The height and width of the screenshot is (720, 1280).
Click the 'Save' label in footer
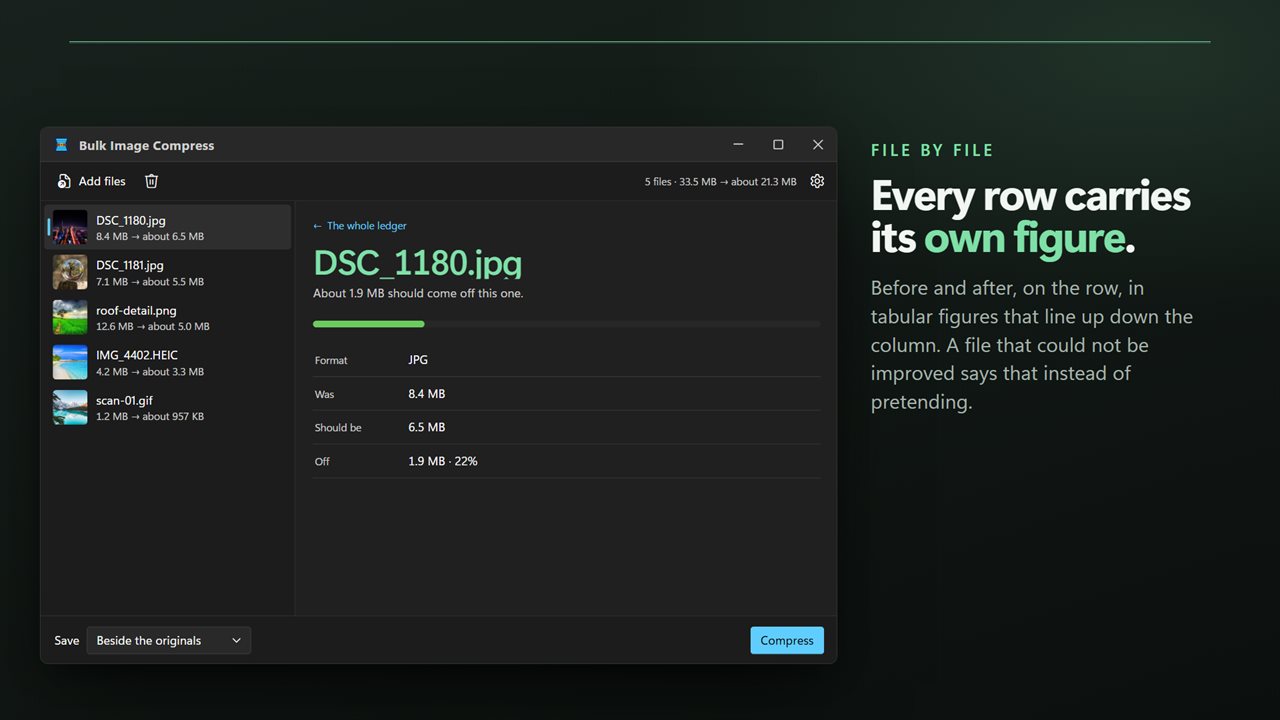coord(67,641)
